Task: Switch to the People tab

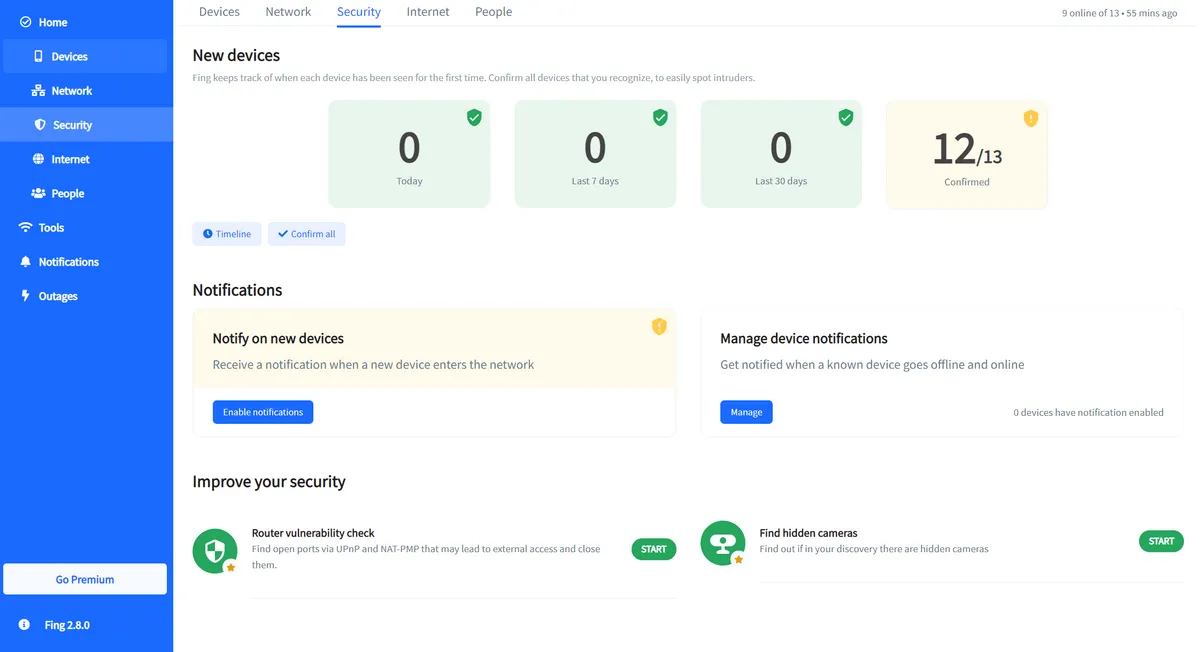Action: [x=493, y=12]
